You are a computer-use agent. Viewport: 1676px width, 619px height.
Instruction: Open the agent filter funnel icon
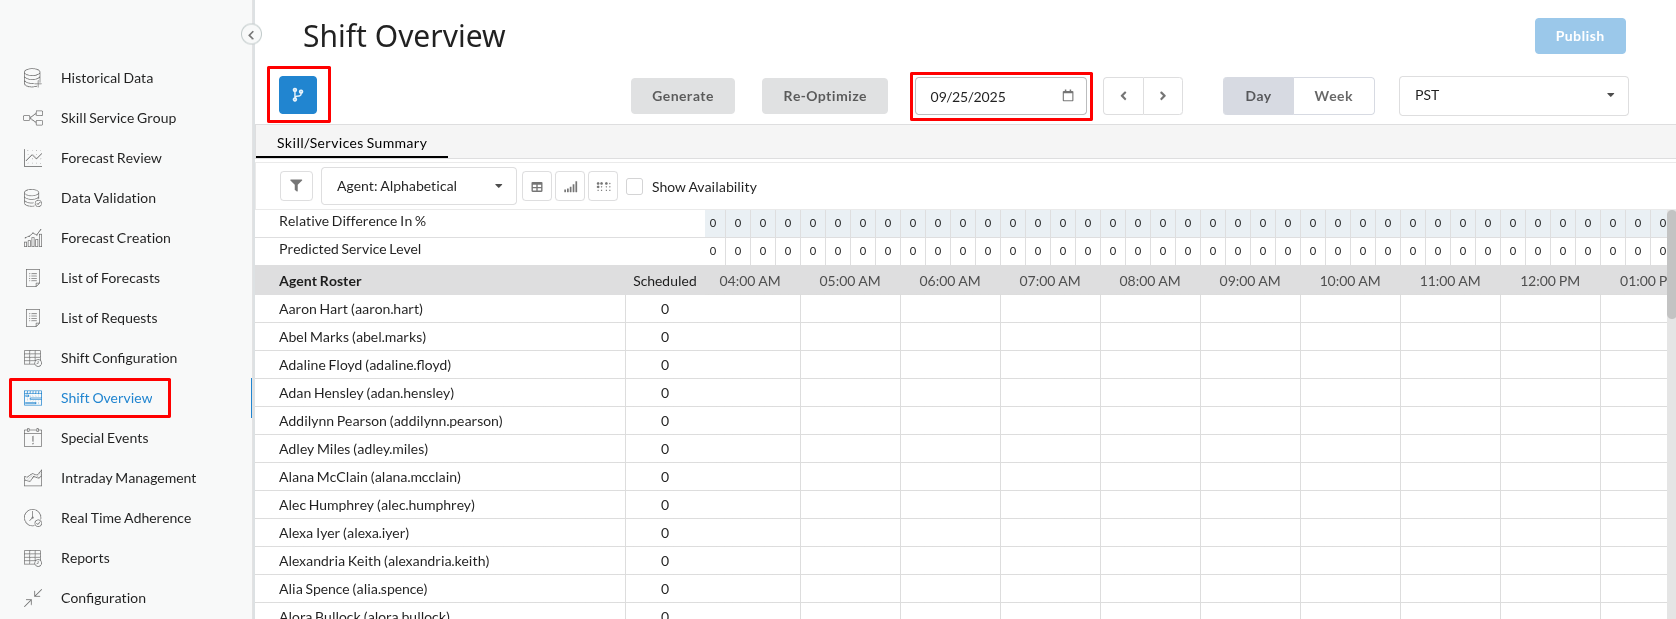coord(296,186)
